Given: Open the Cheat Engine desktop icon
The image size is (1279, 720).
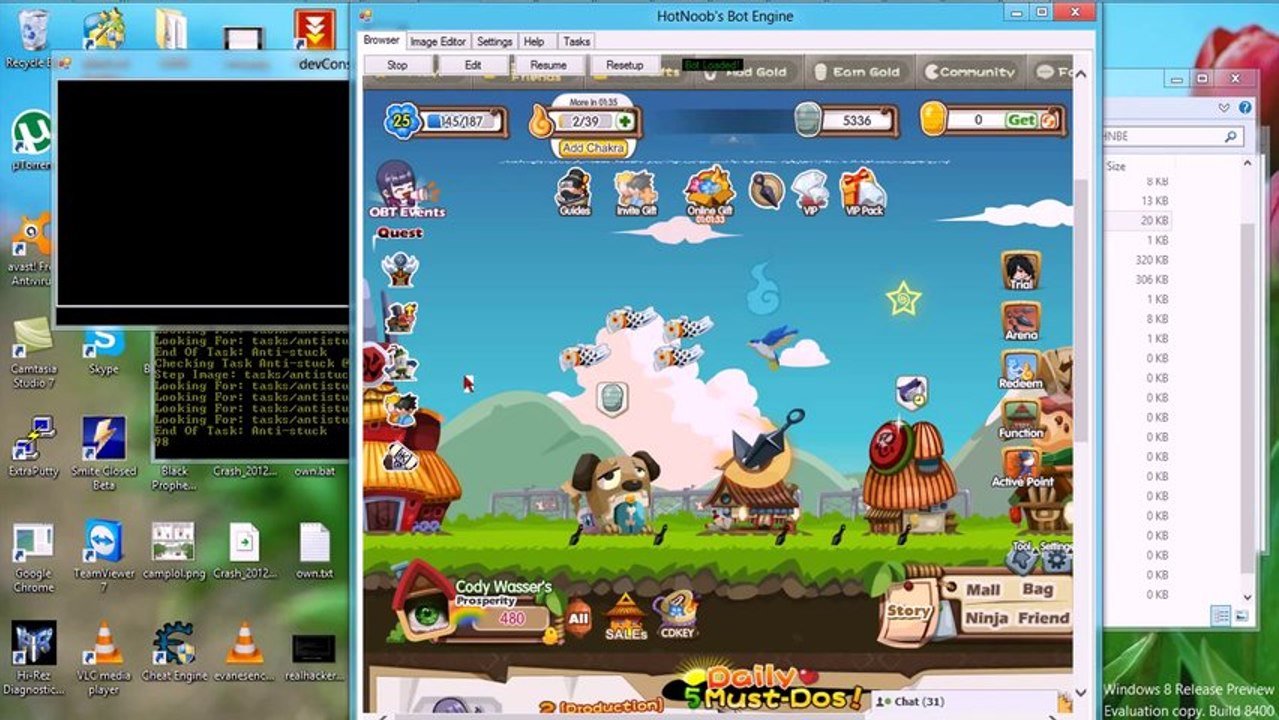Looking at the screenshot, I should [174, 652].
